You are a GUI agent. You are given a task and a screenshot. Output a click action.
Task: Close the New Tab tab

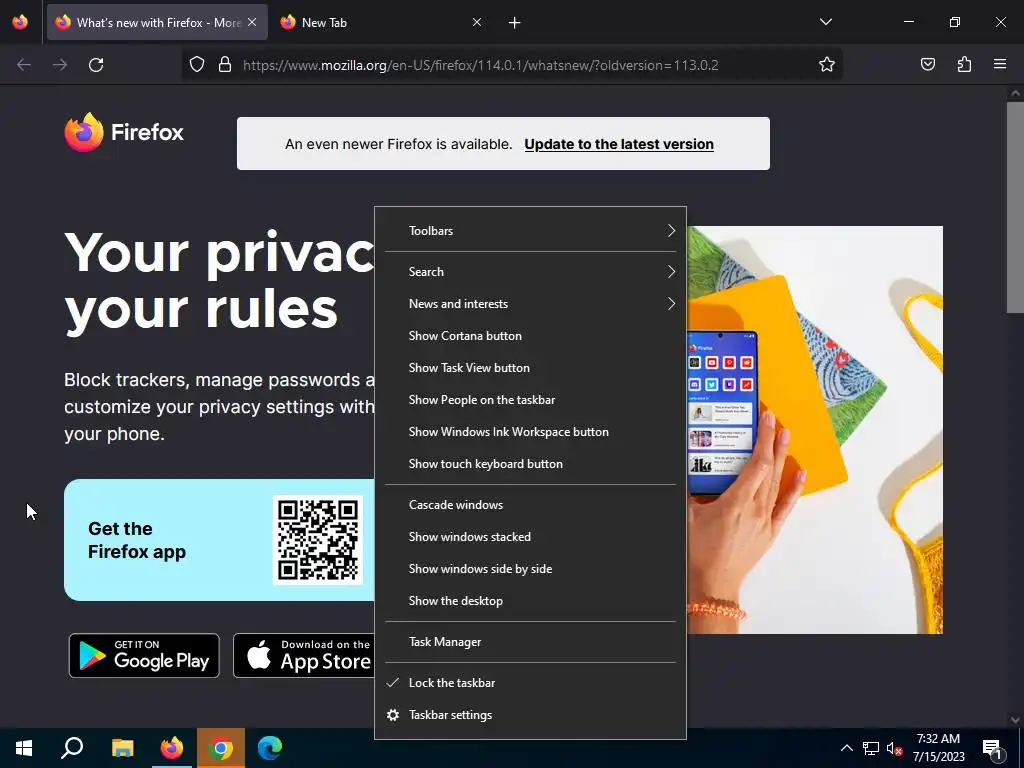477,22
